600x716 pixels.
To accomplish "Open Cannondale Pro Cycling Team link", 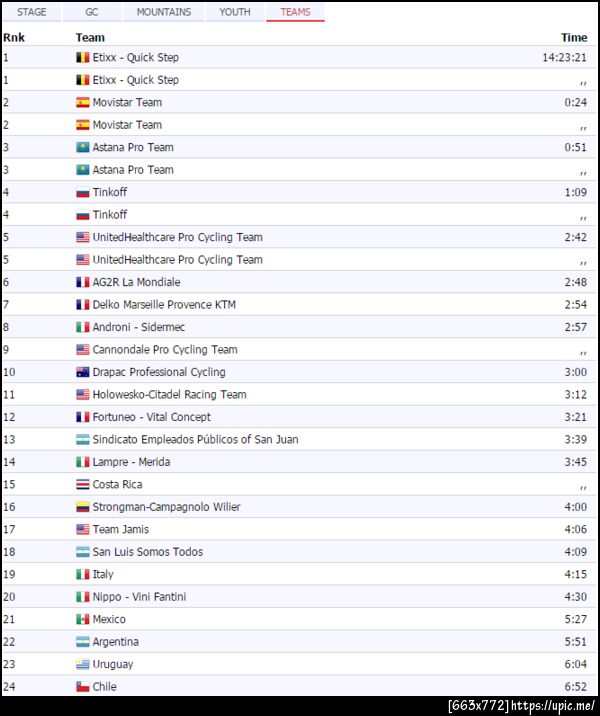I will (x=165, y=350).
